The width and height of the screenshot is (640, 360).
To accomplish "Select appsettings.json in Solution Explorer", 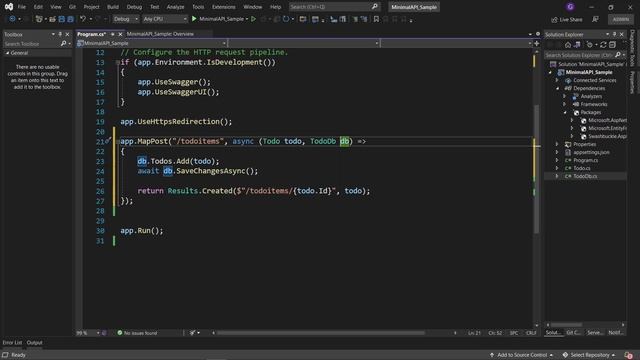I will tap(591, 152).
